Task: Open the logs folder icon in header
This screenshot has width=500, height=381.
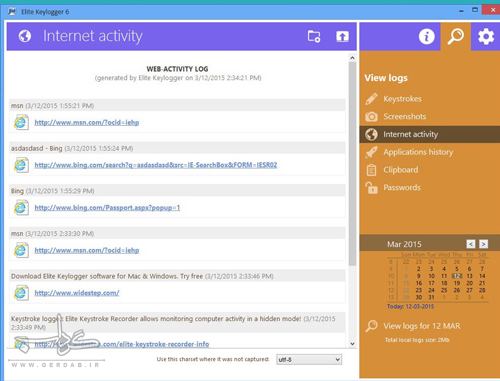Action: point(314,36)
